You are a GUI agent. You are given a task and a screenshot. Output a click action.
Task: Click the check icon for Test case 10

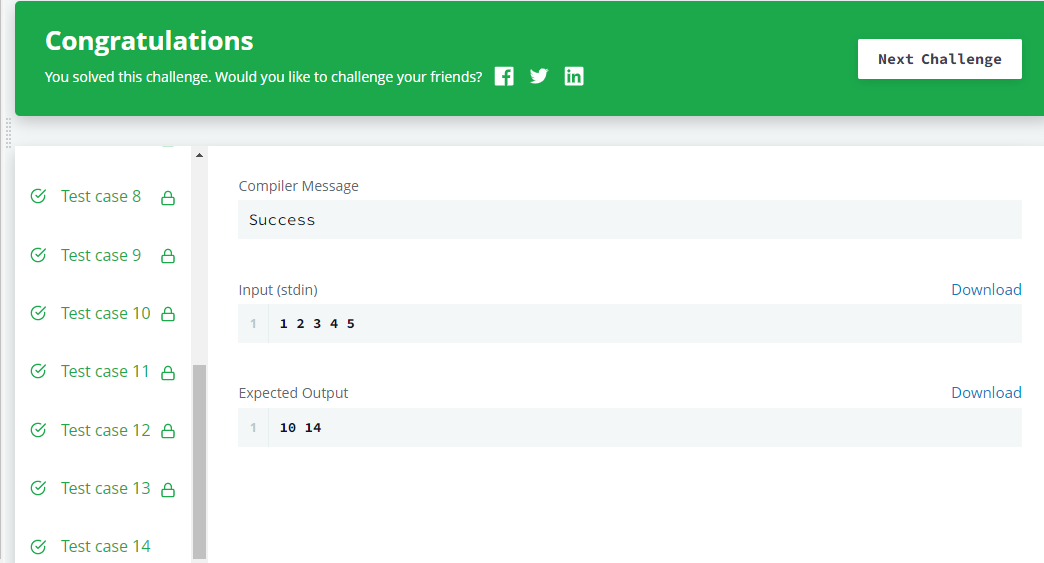pyautogui.click(x=39, y=313)
